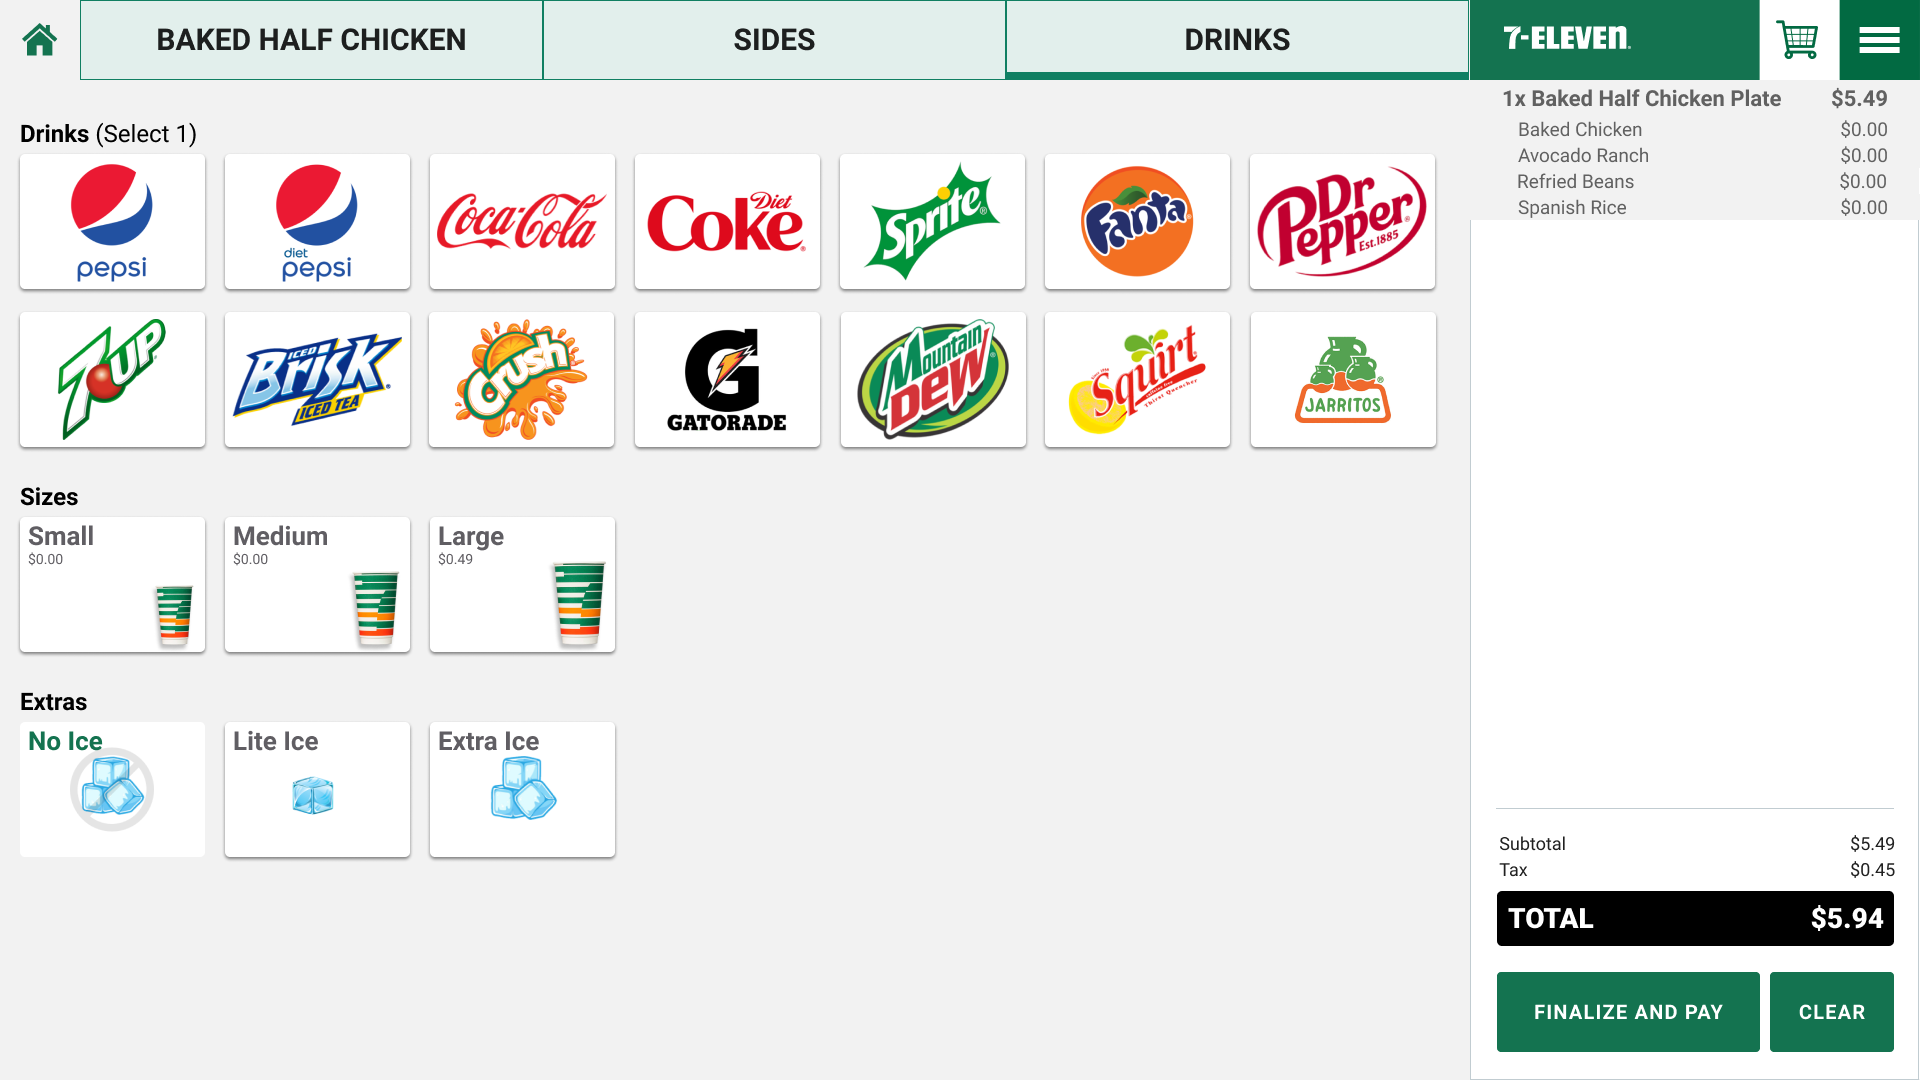1920x1080 pixels.
Task: Finalize and pay for the order
Action: (1628, 1012)
